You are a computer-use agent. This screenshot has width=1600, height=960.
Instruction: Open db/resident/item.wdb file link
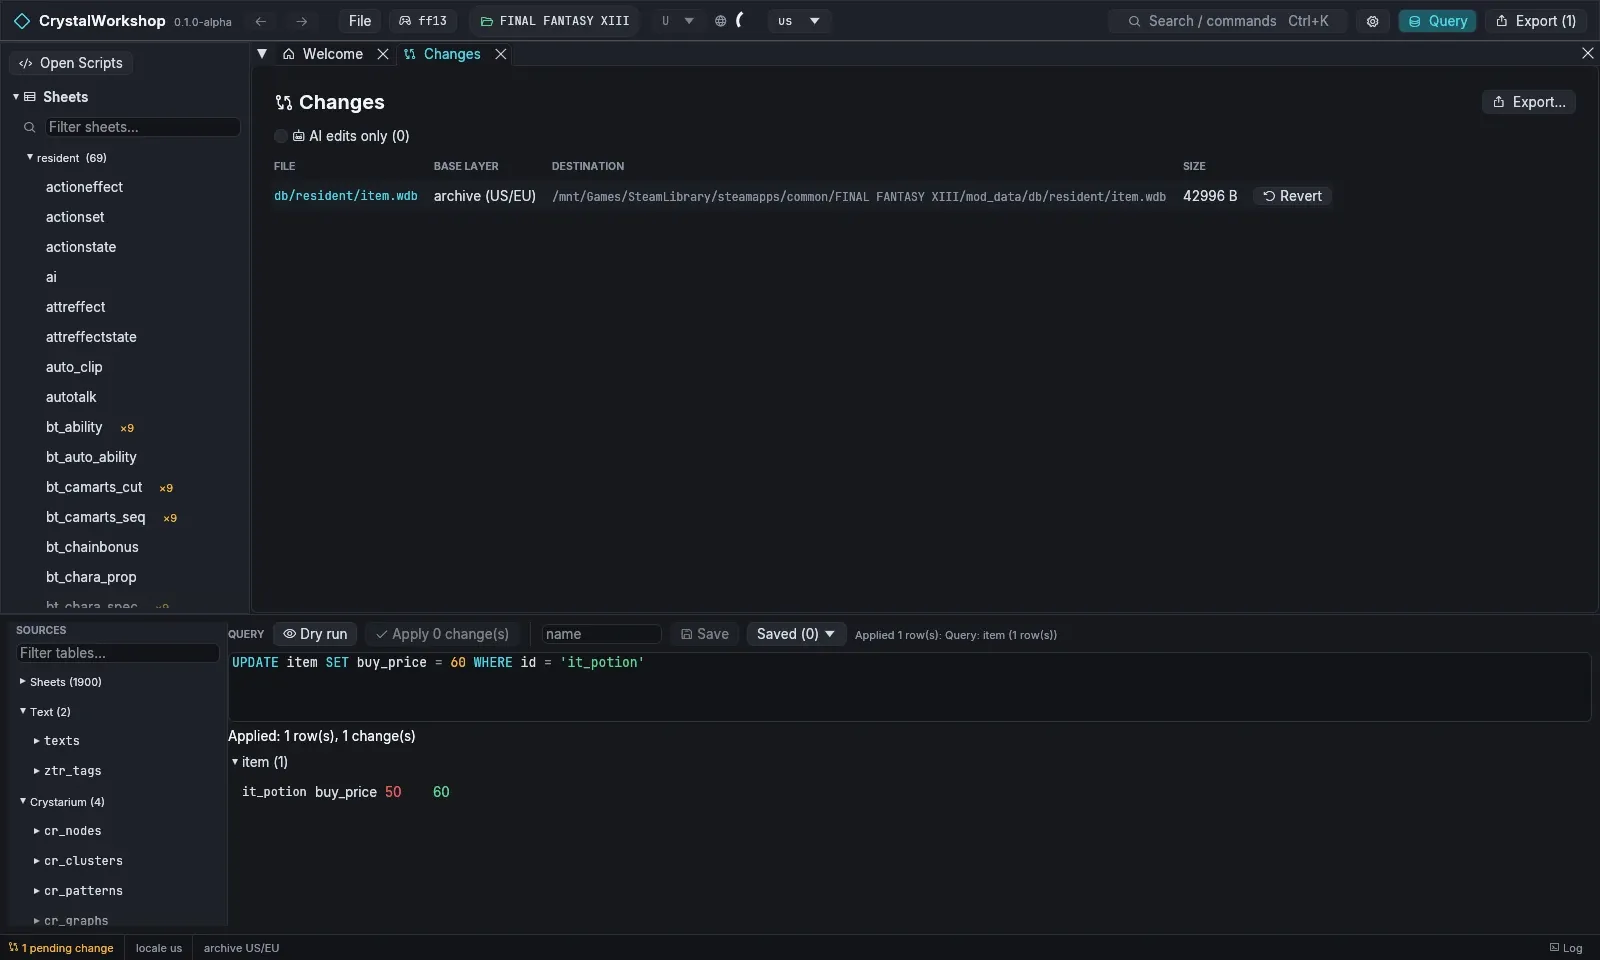point(346,196)
